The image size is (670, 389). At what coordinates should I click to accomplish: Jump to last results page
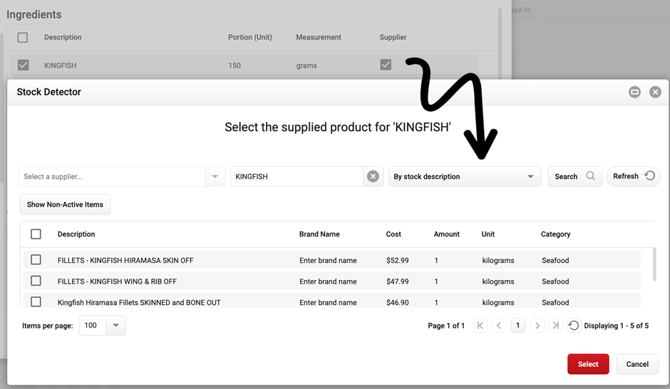pyautogui.click(x=555, y=326)
